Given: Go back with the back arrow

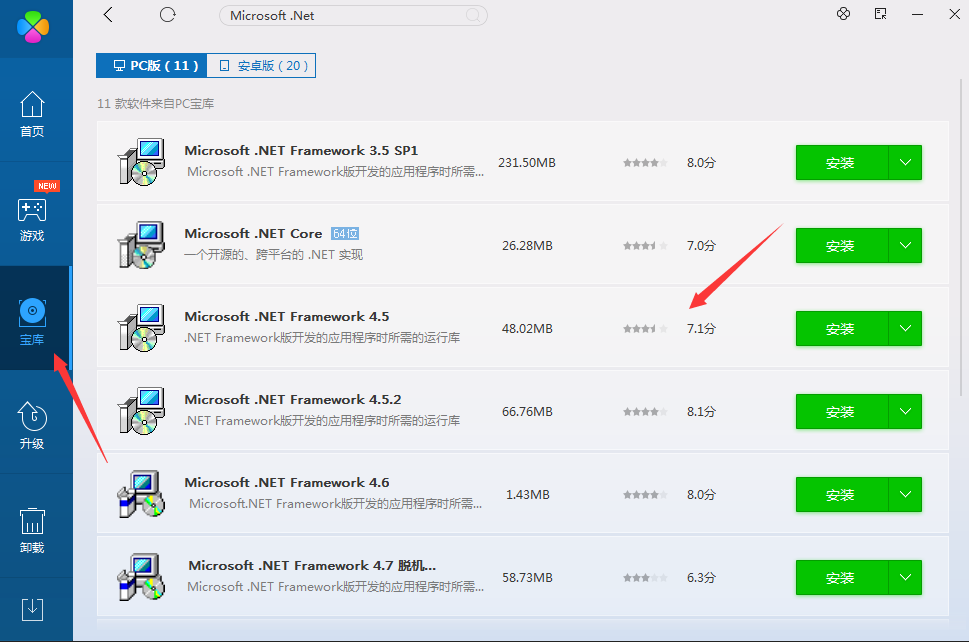Looking at the screenshot, I should click(x=108, y=15).
